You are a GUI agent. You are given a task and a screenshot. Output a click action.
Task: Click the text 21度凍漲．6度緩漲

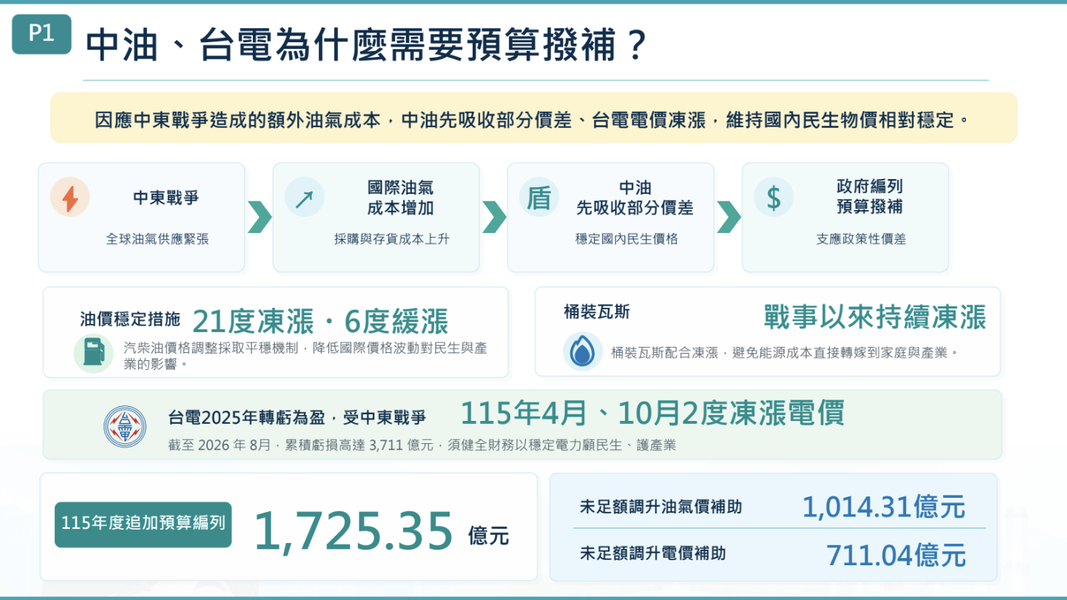click(x=321, y=321)
